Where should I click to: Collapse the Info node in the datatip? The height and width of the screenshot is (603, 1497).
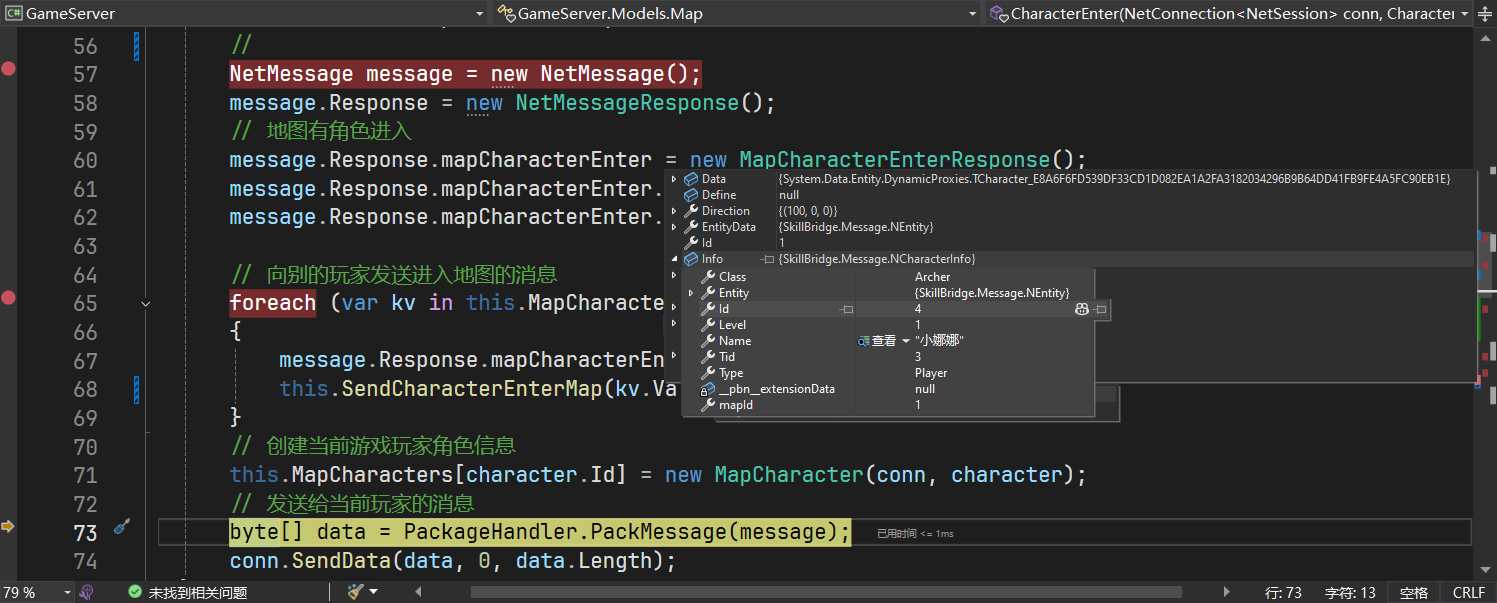point(674,259)
